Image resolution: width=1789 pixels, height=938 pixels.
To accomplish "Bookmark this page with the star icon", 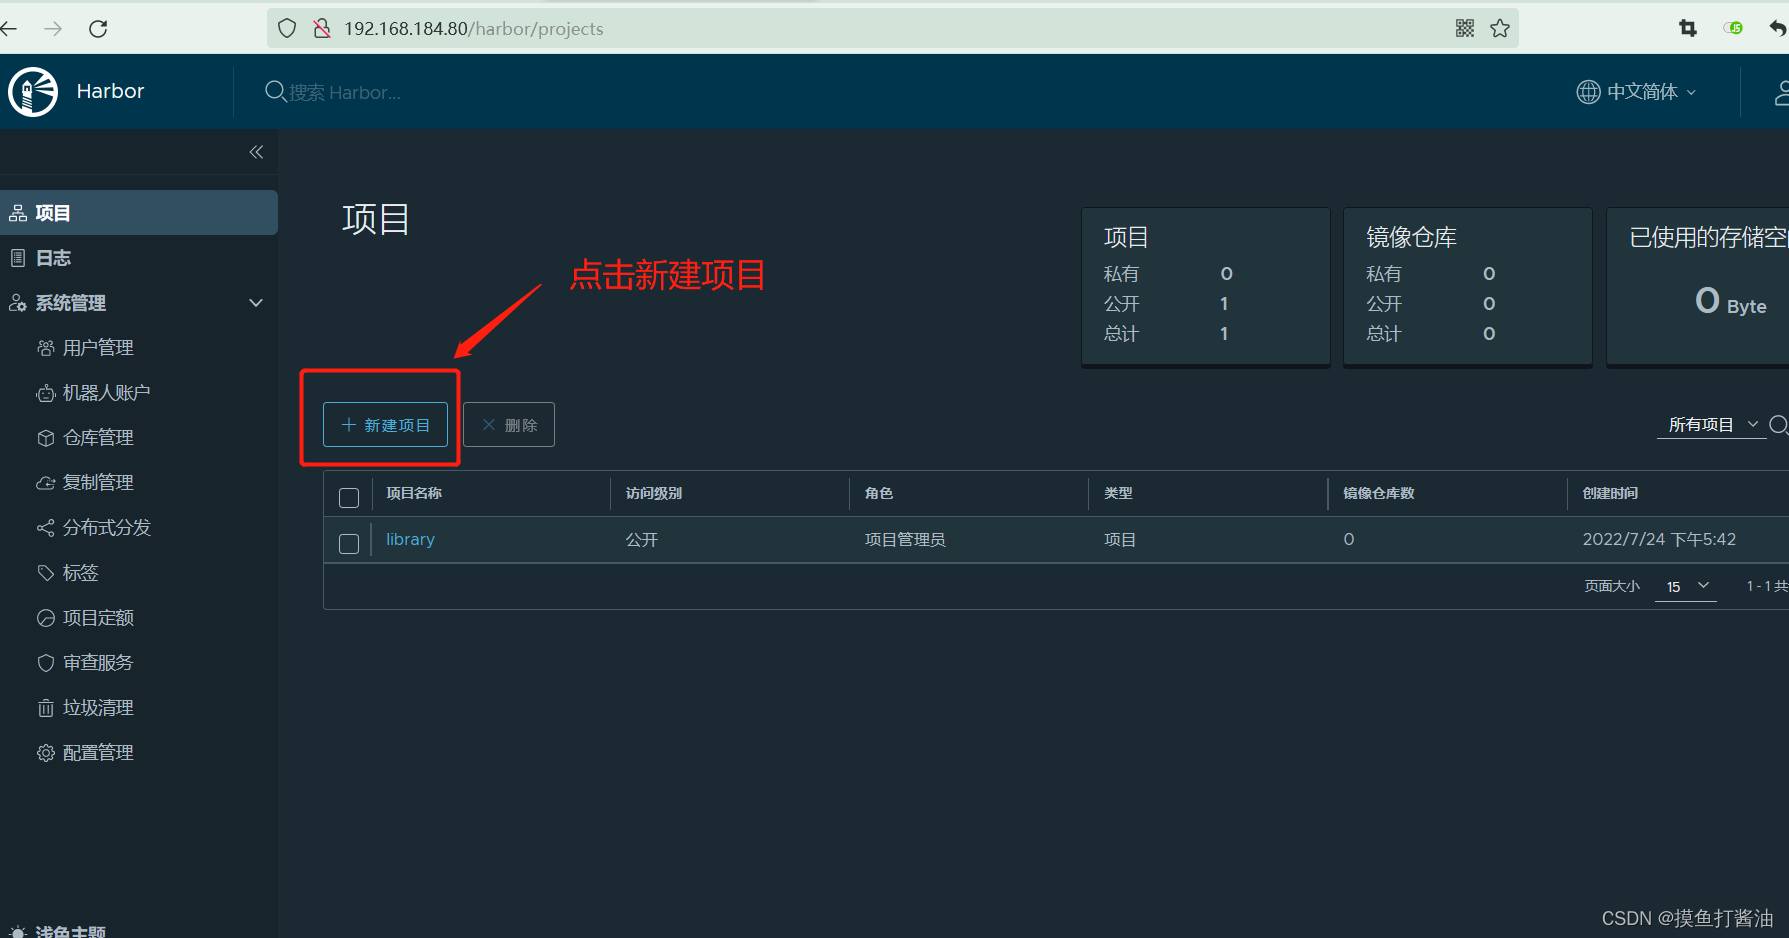I will point(1500,29).
